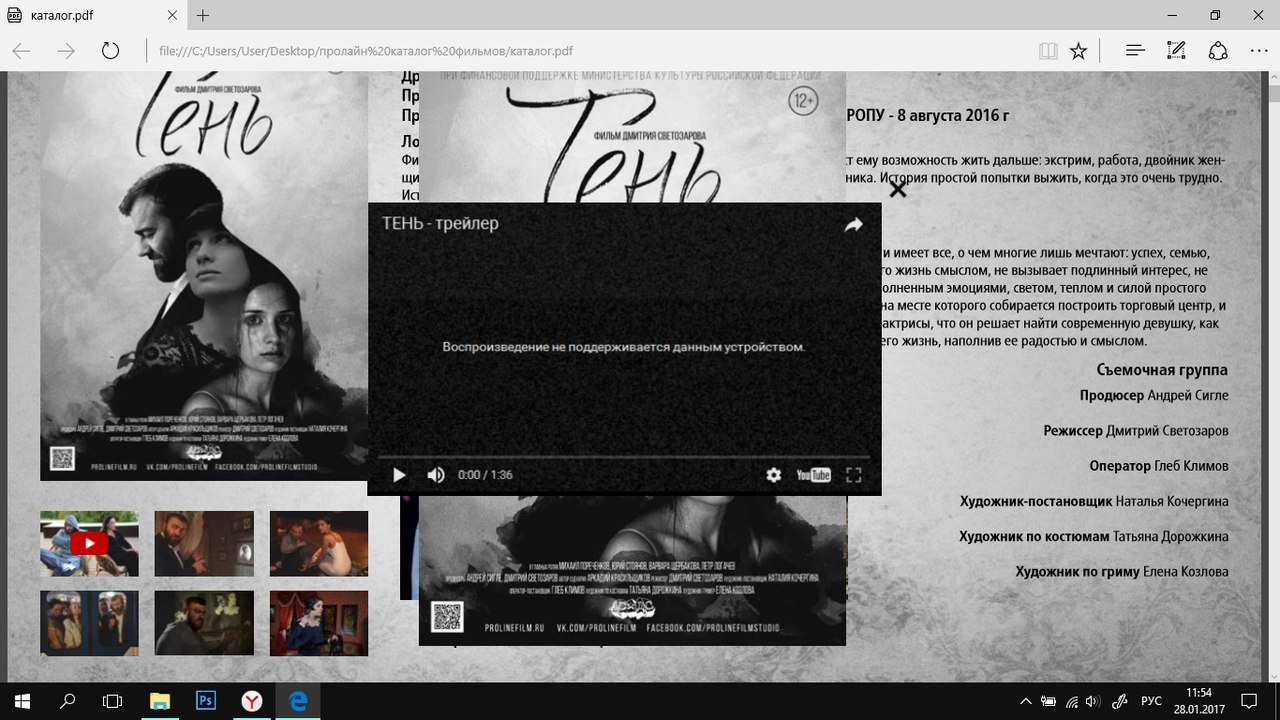Click the Продюсер Андрей Сигле line
The height and width of the screenshot is (720, 1280).
coord(1154,395)
